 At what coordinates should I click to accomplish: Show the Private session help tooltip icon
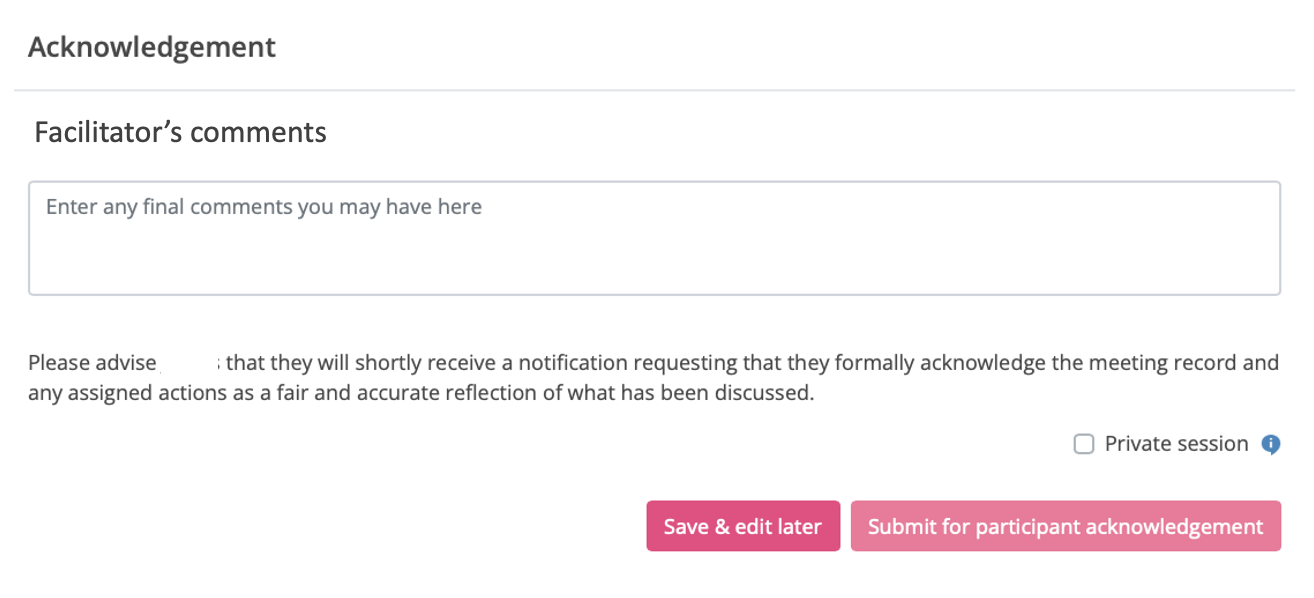point(1271,444)
